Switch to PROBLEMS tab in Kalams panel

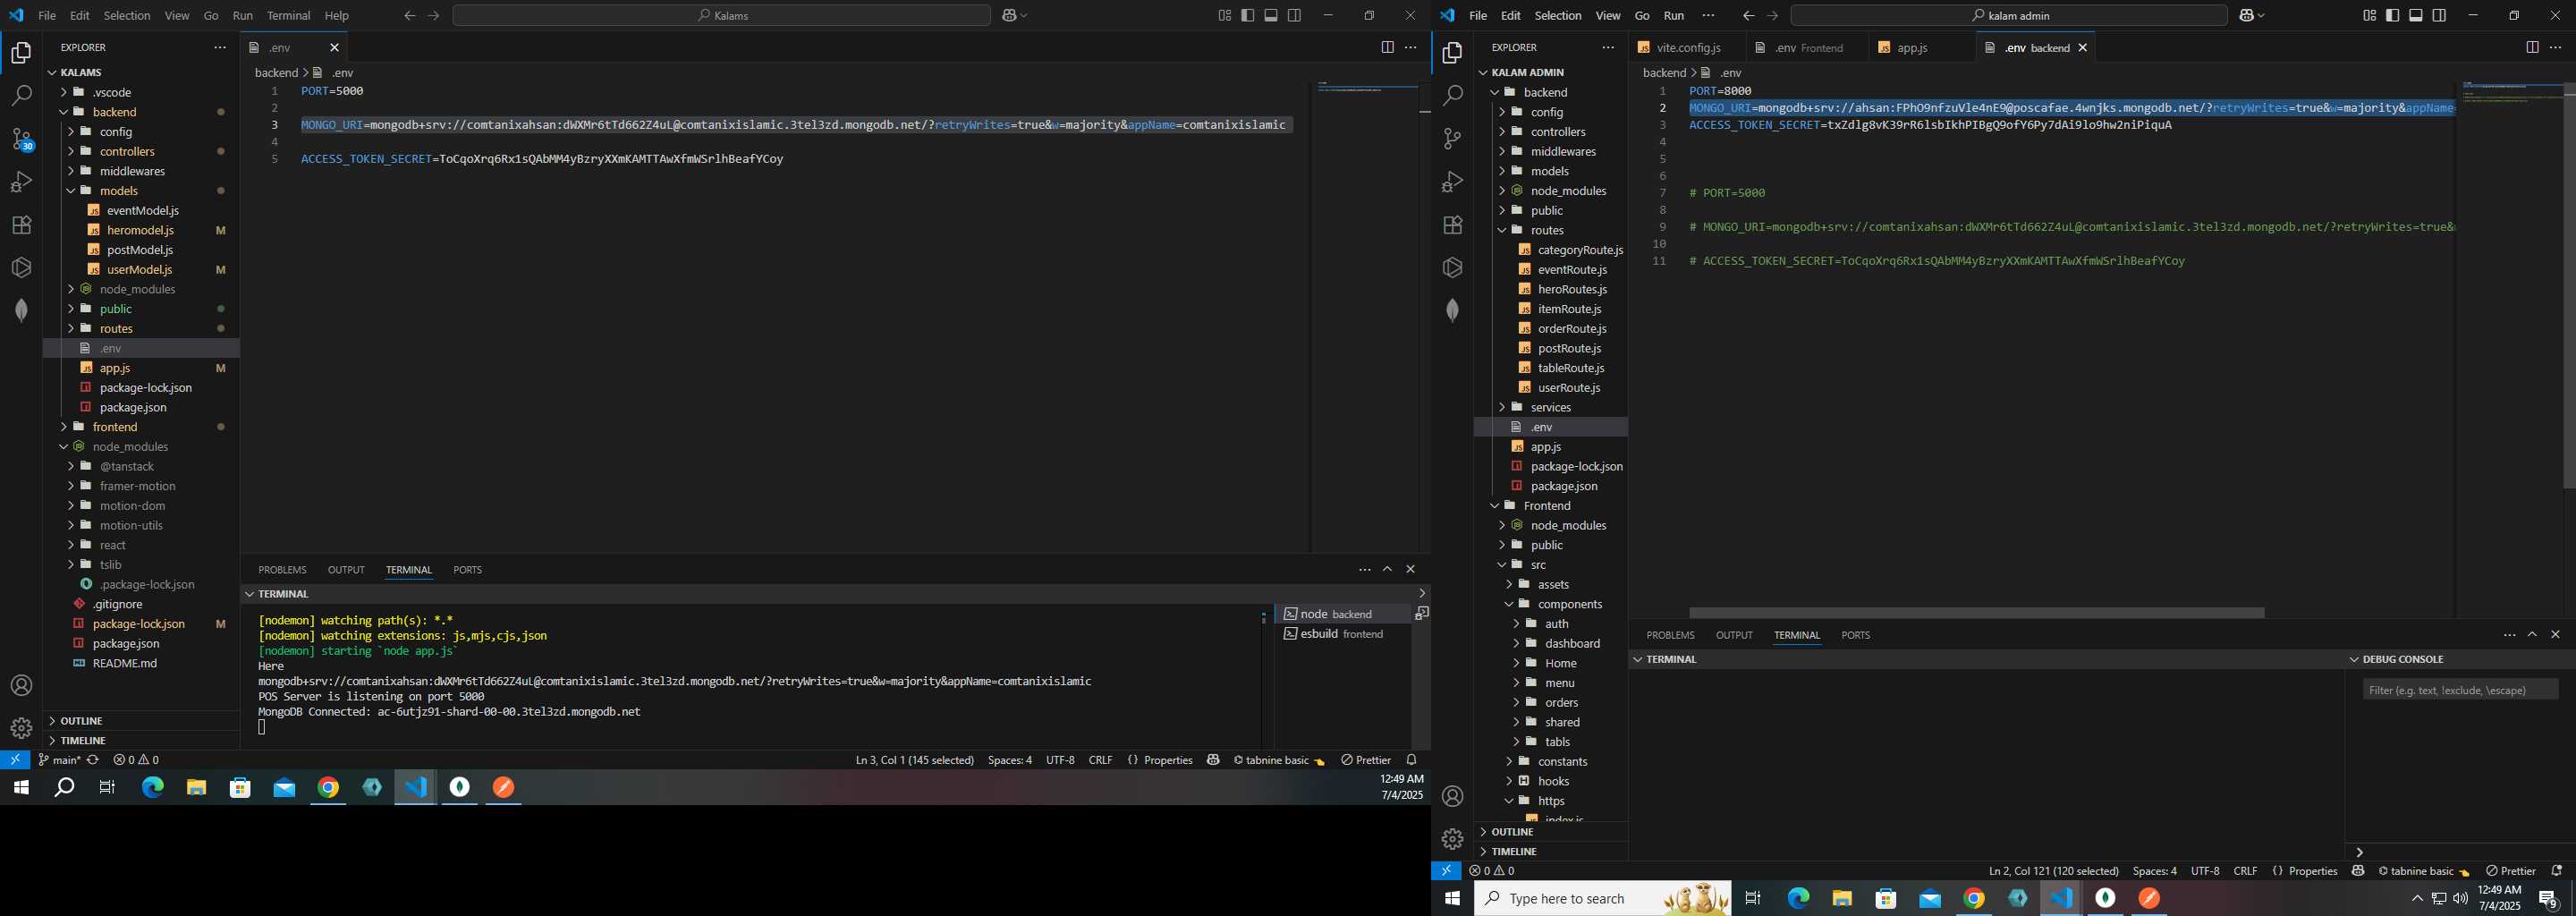(282, 569)
